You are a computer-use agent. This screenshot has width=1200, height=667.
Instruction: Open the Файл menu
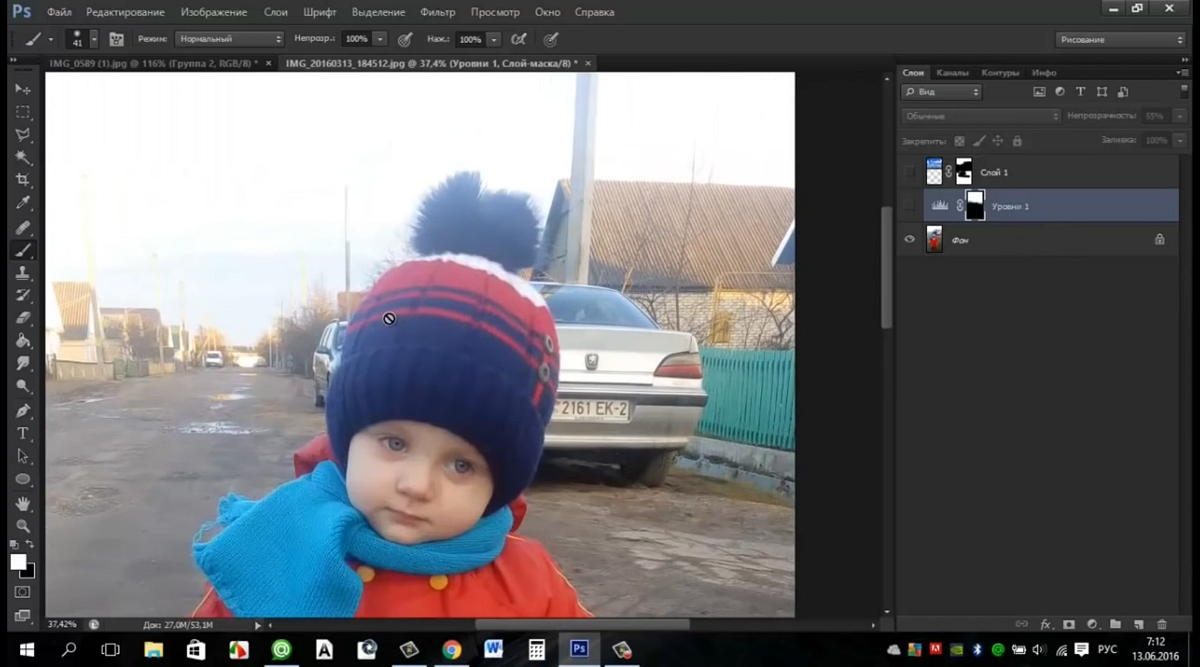59,12
